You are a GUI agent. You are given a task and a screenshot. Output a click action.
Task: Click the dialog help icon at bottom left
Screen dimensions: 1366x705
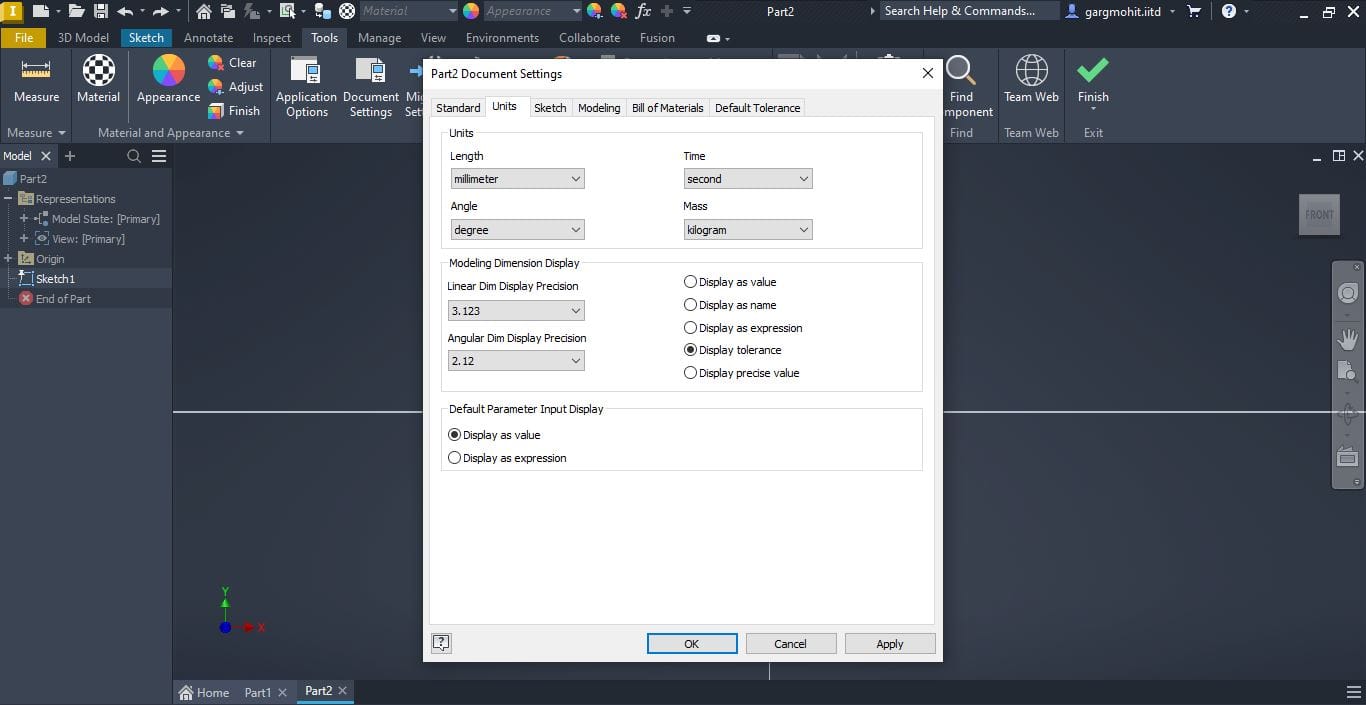click(441, 643)
